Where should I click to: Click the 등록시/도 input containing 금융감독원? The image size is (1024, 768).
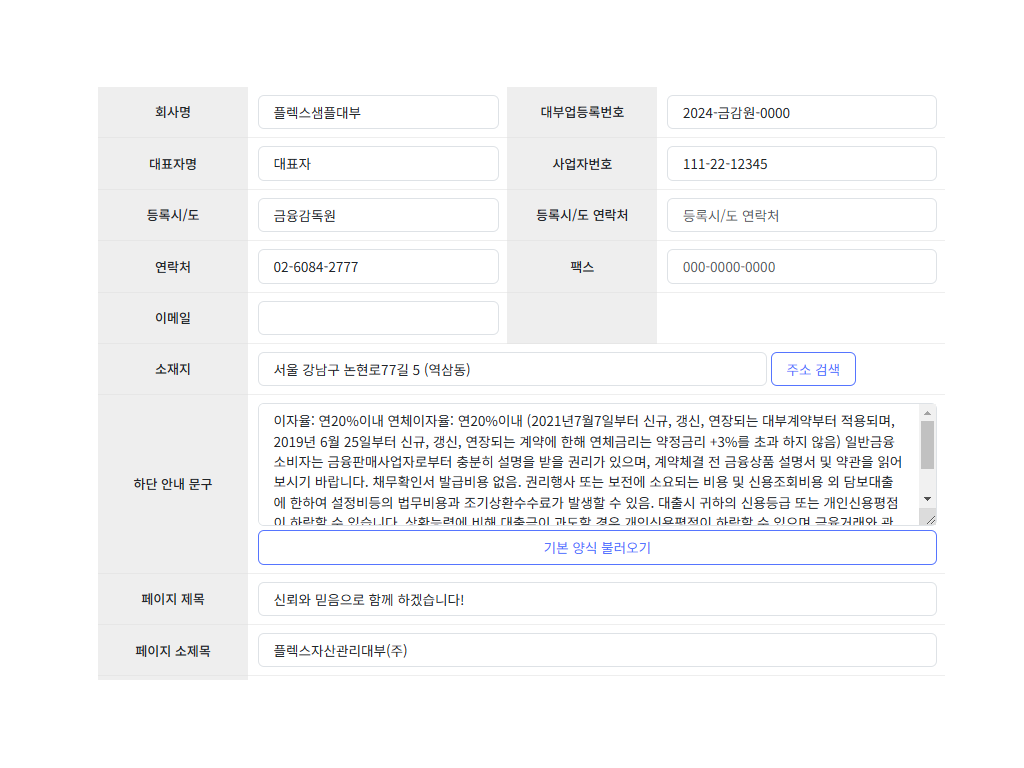pos(378,215)
